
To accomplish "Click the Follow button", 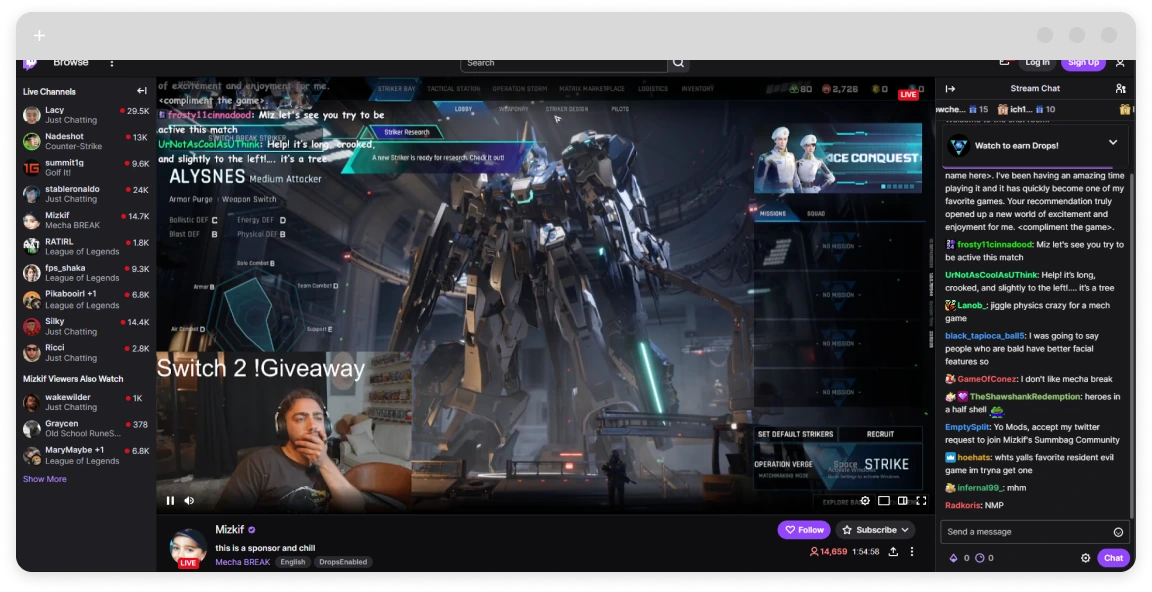I will click(x=804, y=530).
